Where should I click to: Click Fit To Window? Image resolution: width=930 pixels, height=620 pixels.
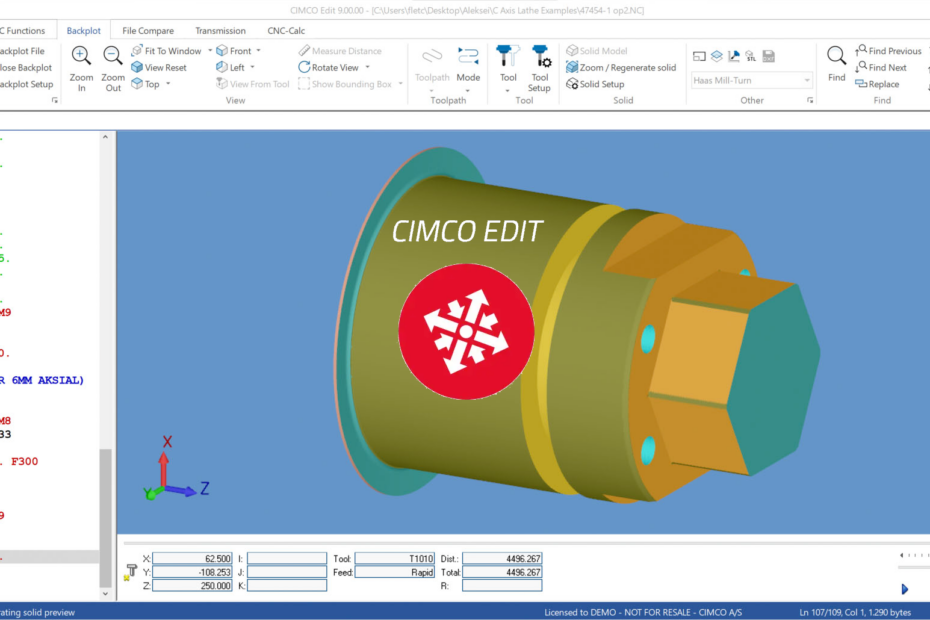point(167,51)
